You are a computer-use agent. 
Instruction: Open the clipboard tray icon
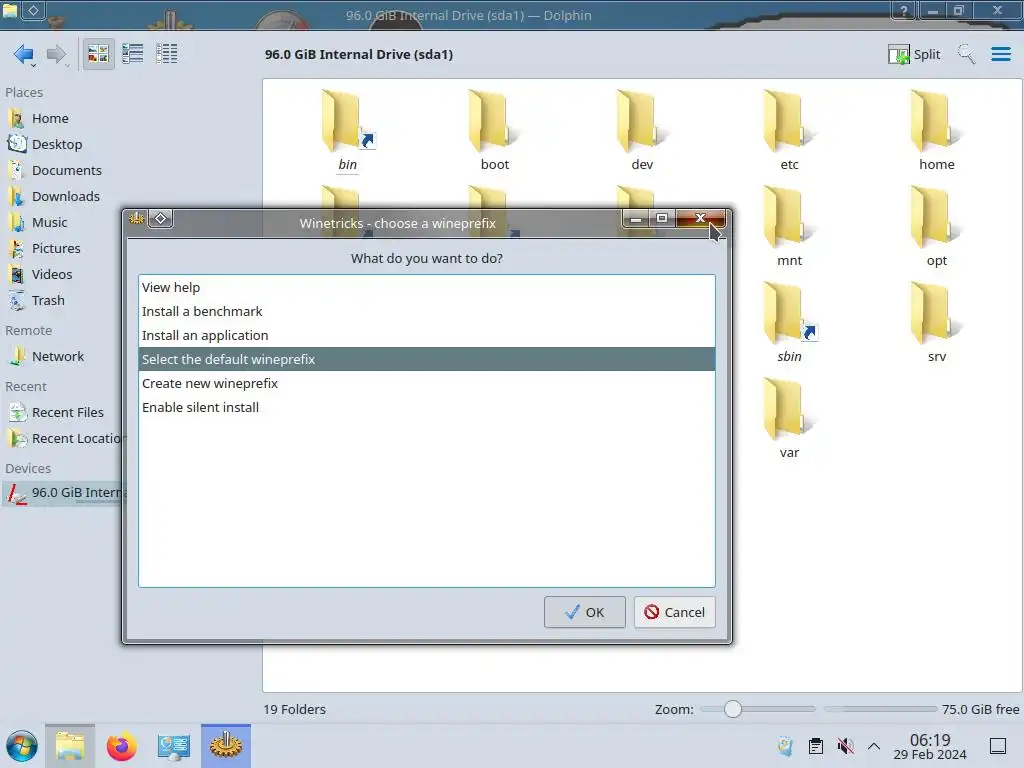point(816,746)
